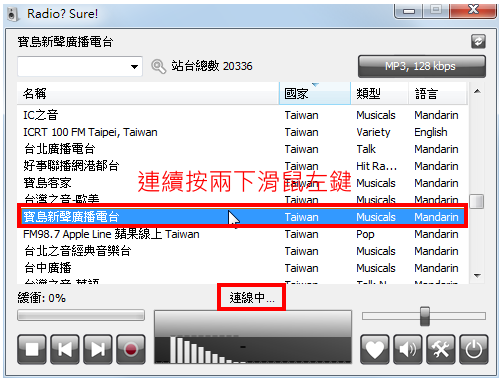Click the 站台總數 20336 label

coord(212,66)
